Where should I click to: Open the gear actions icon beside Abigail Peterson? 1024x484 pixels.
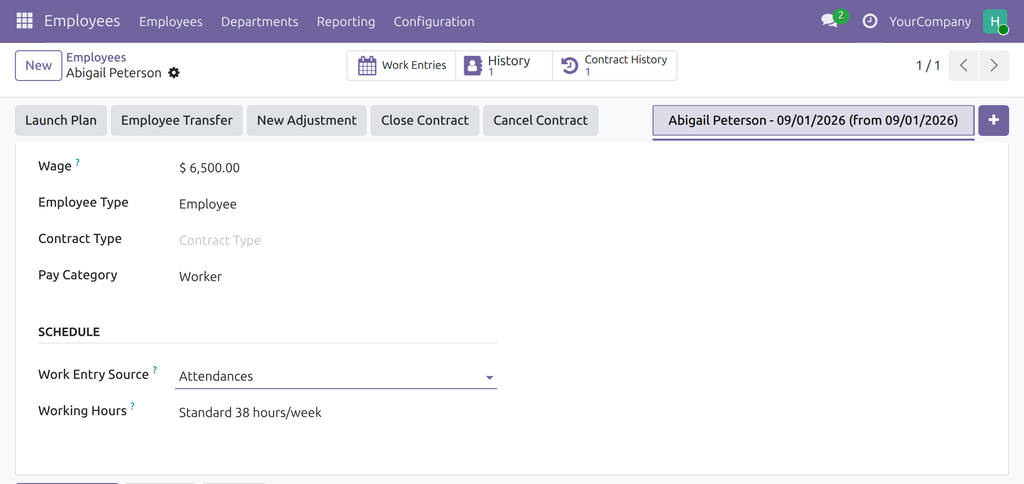(174, 73)
